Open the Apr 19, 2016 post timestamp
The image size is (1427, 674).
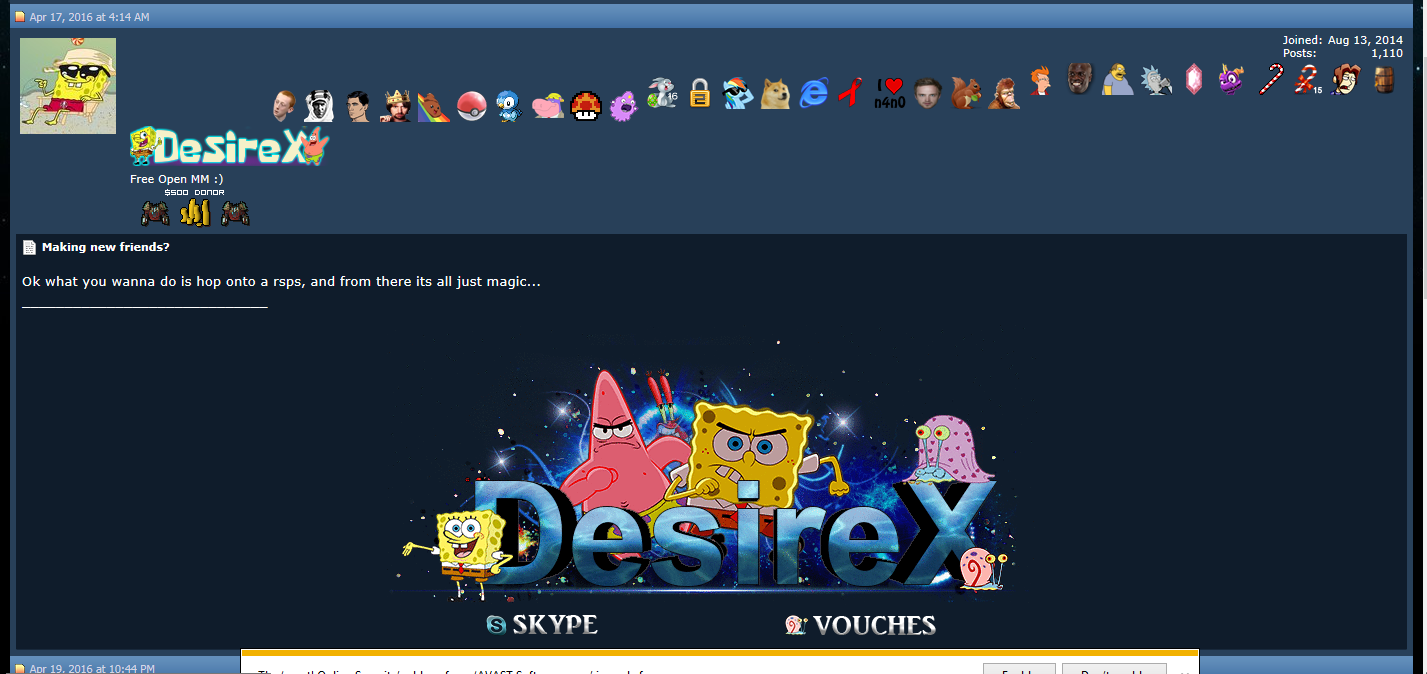click(x=92, y=668)
